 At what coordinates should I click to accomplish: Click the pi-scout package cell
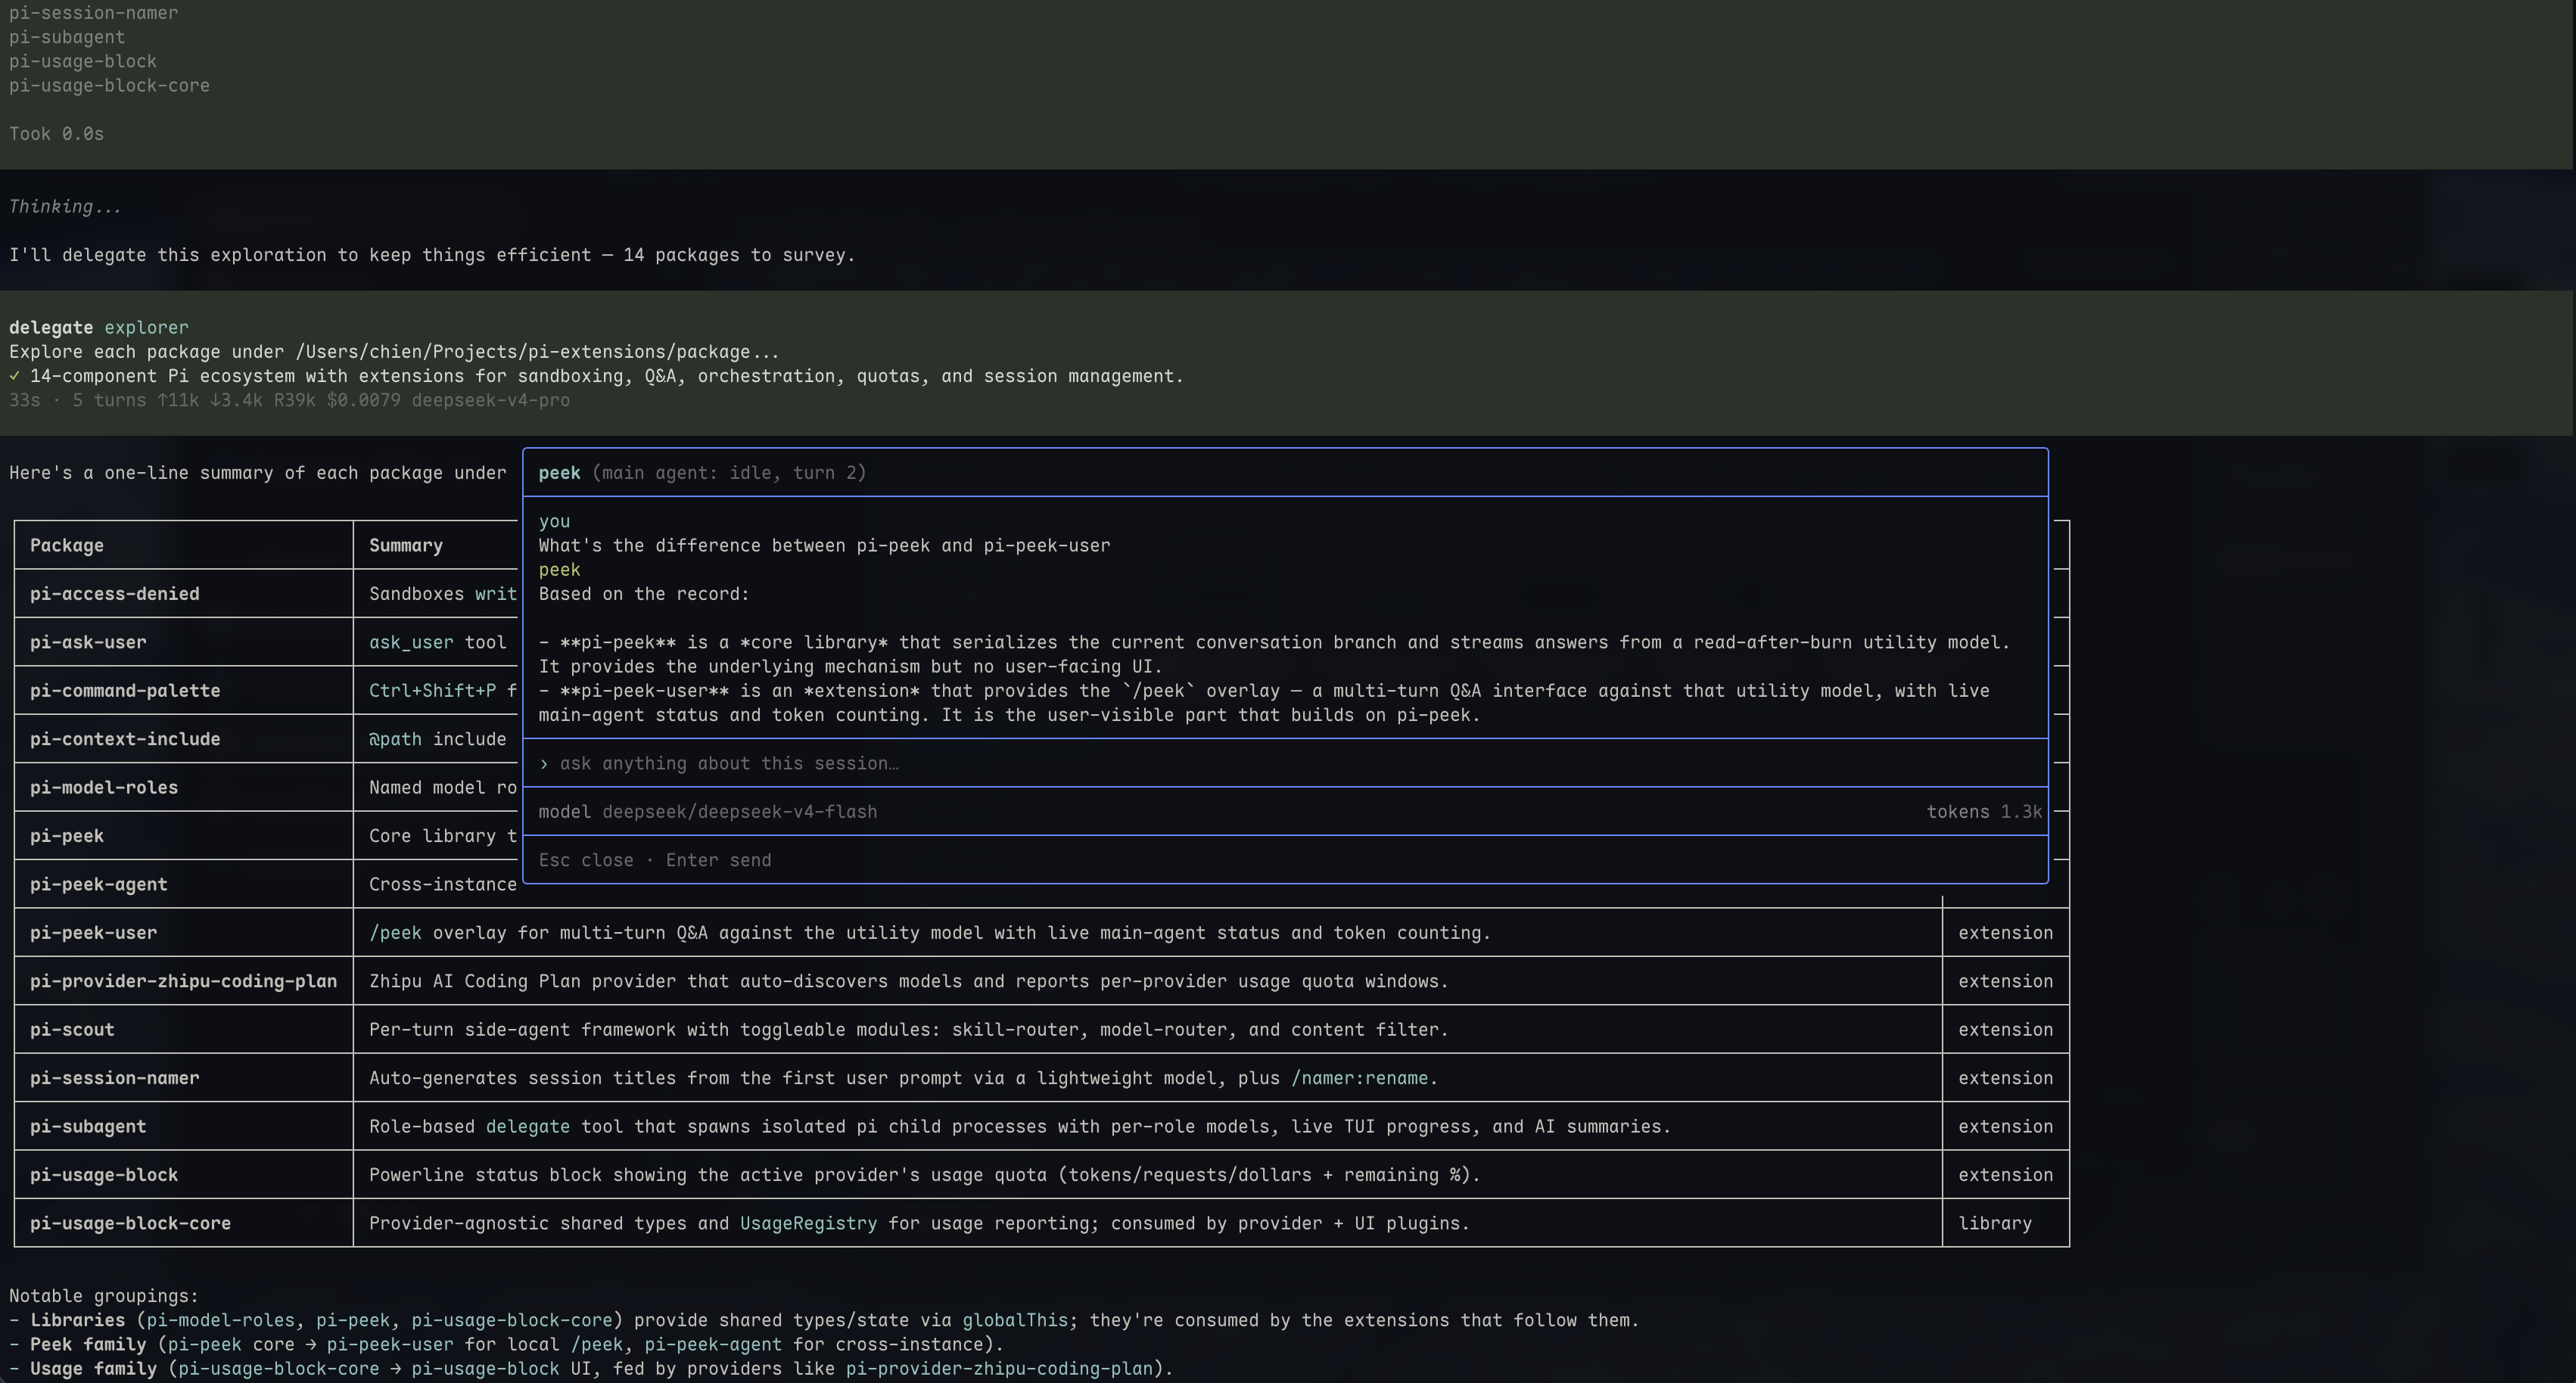tap(184, 1030)
